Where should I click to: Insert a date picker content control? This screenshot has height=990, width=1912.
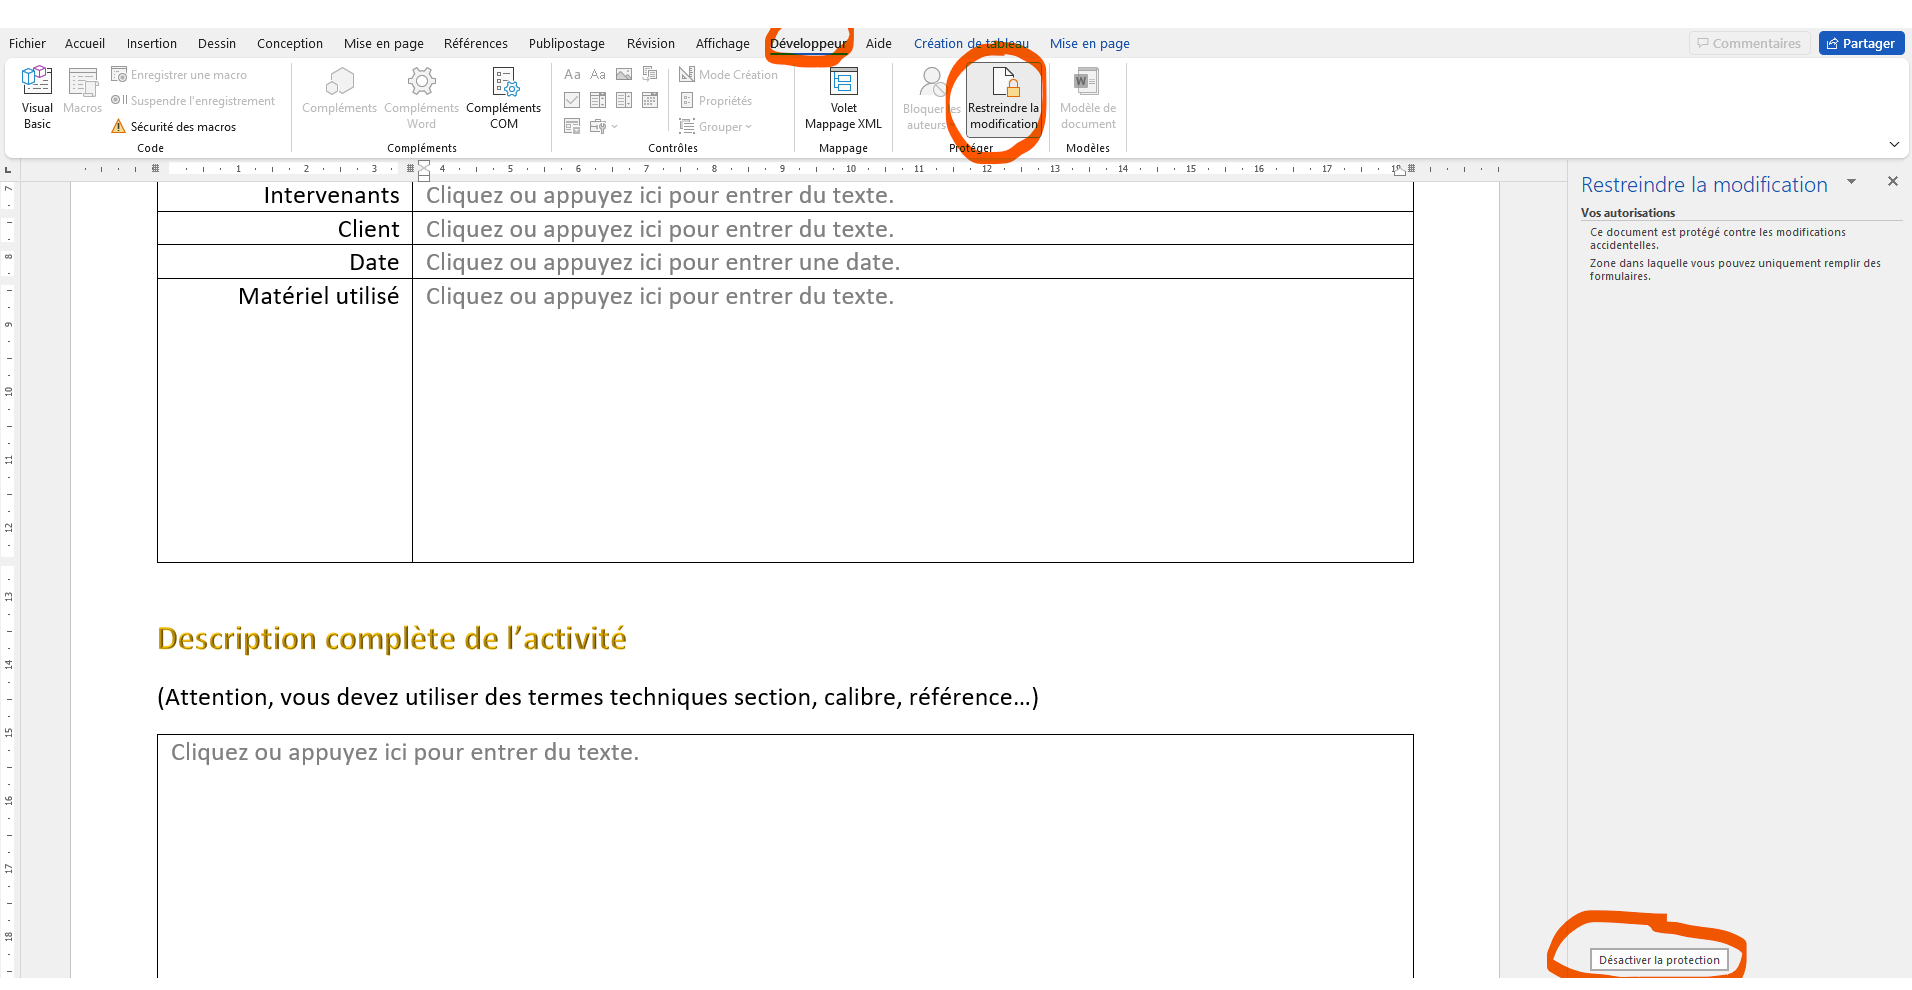click(x=650, y=100)
